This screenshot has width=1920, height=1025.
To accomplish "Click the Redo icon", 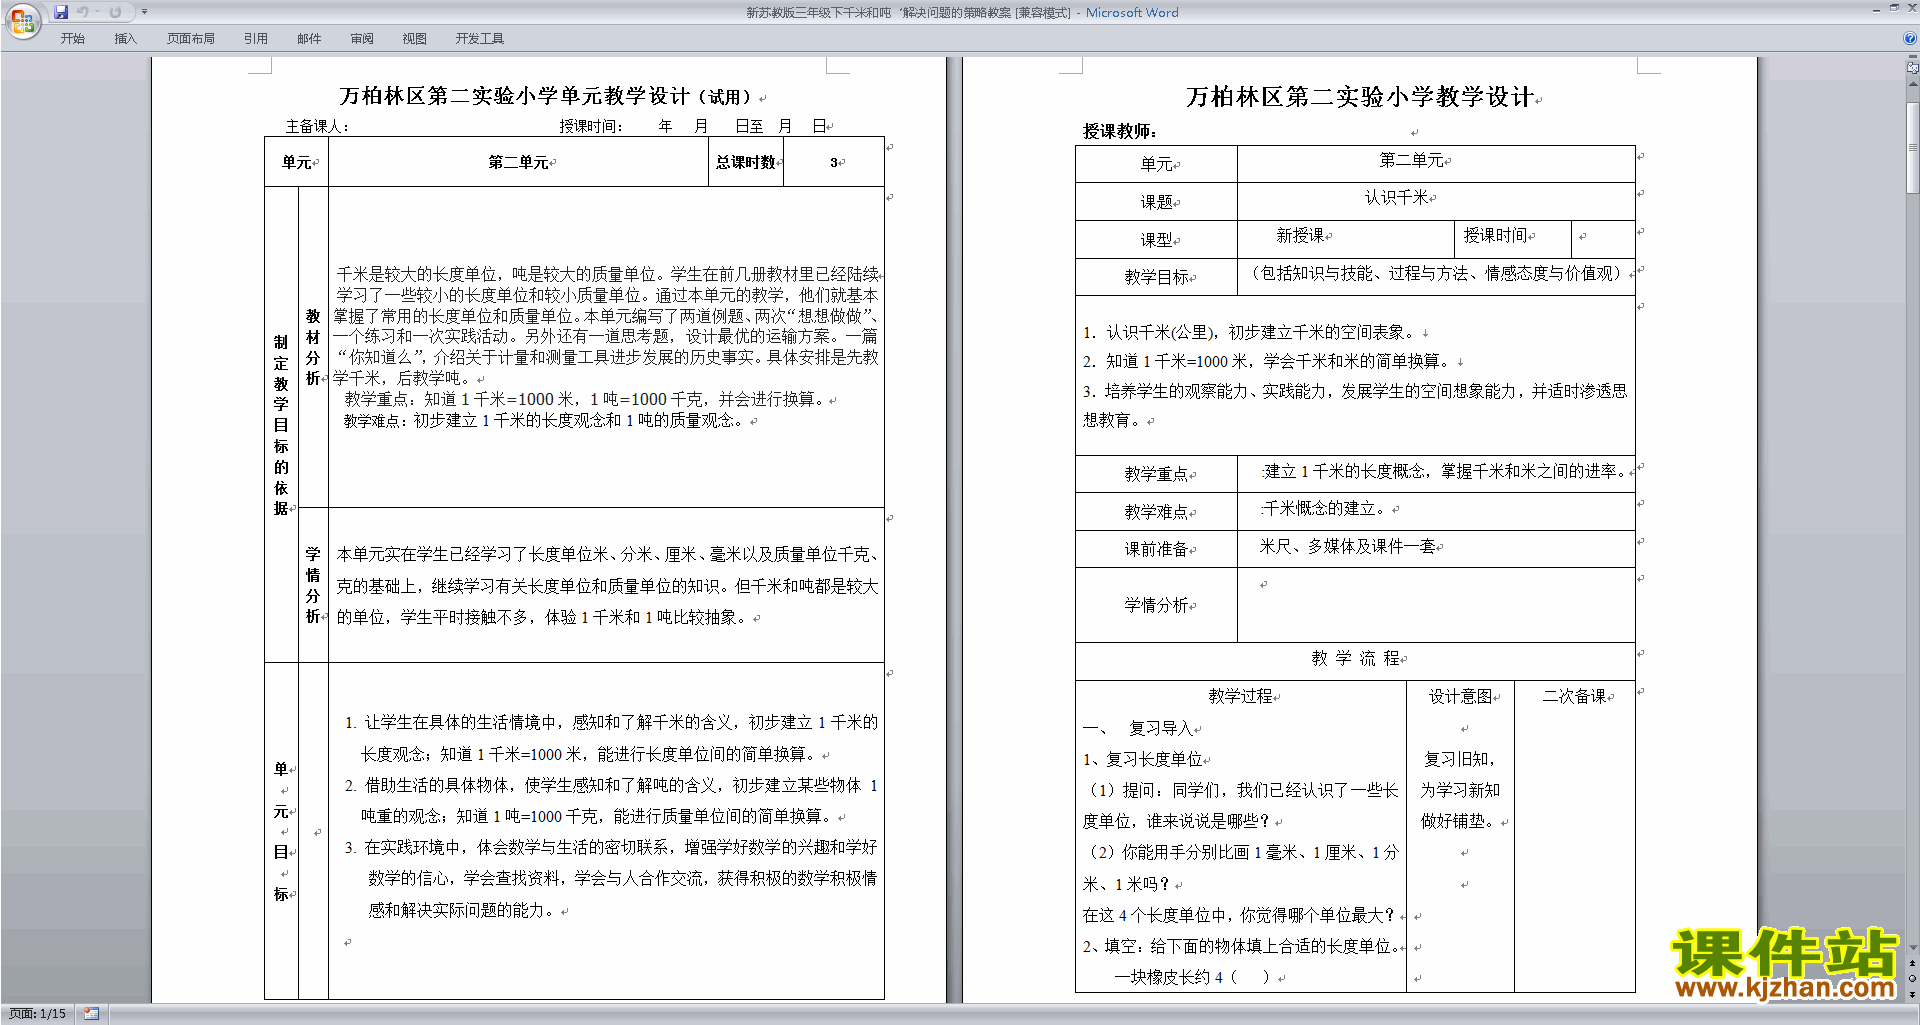I will 115,12.
